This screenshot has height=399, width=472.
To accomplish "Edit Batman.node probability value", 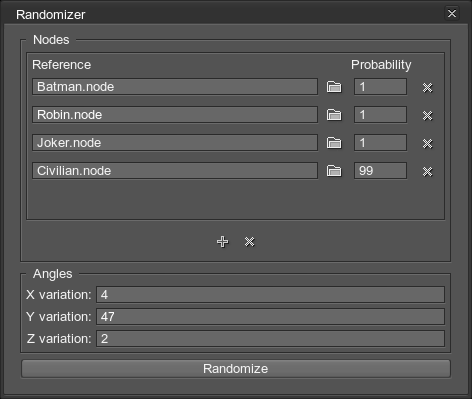I will 380,87.
